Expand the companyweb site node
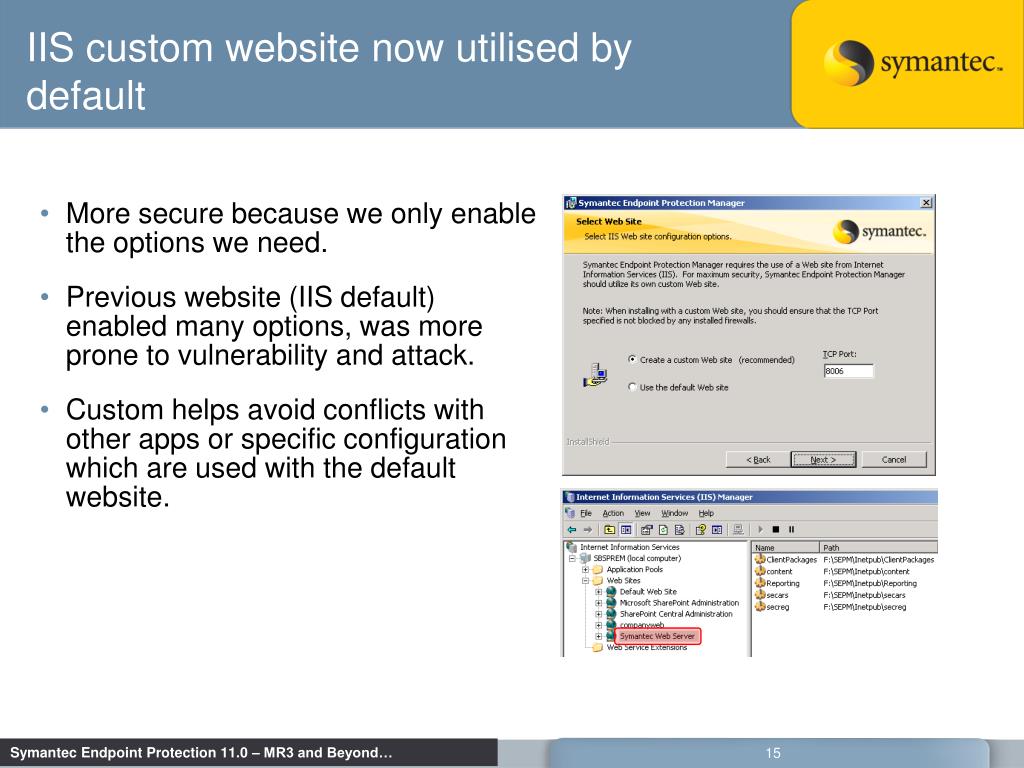 (598, 625)
